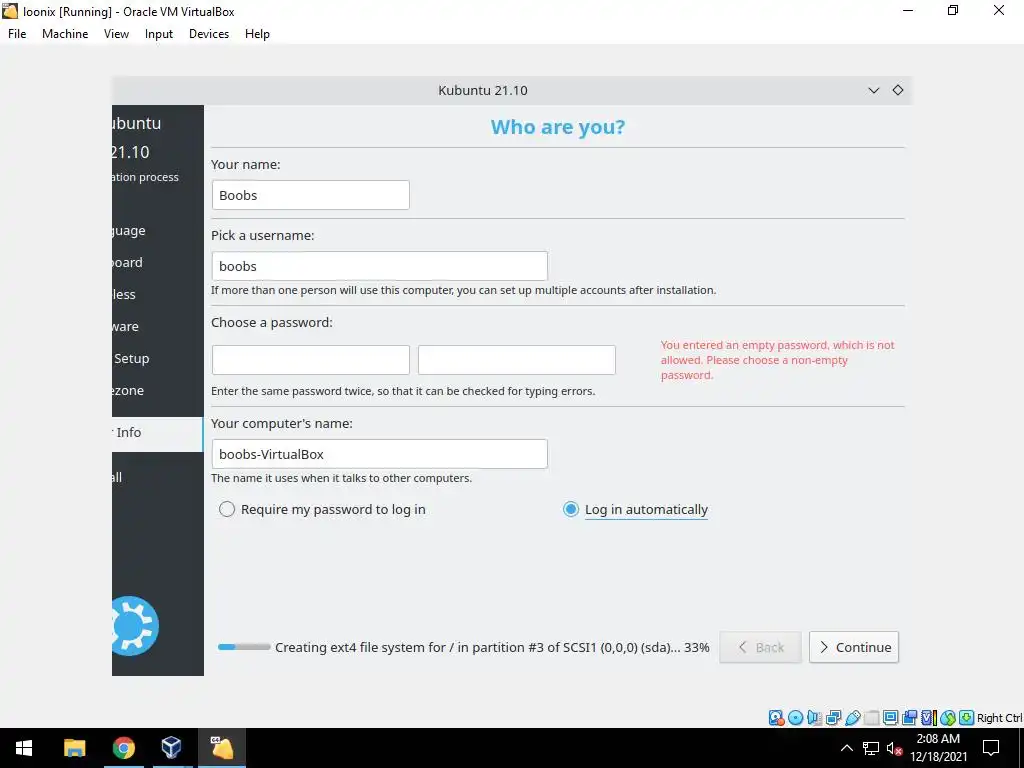Click the 'Pick a username' input field
The image size is (1024, 768).
(379, 266)
